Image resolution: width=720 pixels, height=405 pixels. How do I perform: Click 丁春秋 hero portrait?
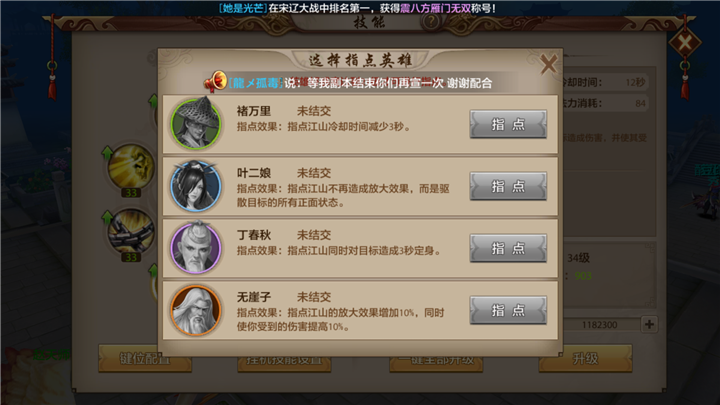pos(196,248)
